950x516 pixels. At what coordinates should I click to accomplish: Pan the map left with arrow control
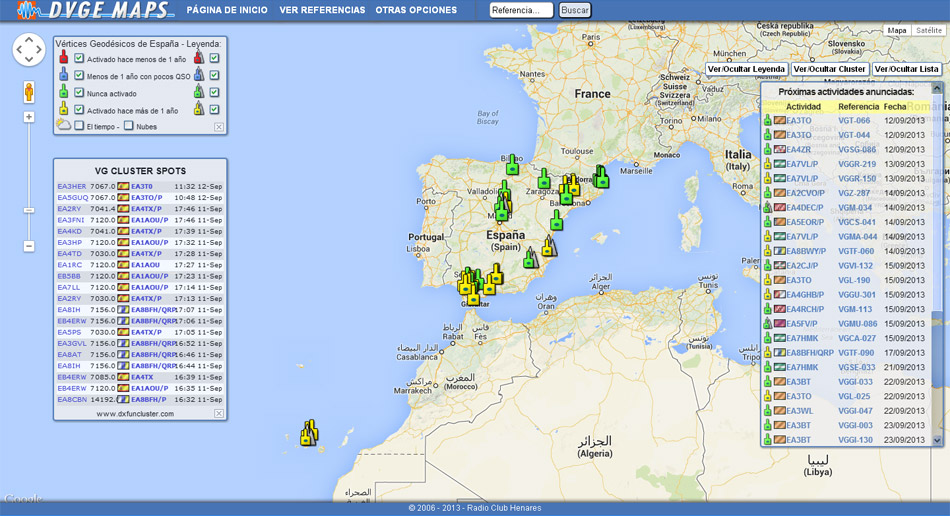point(18,50)
